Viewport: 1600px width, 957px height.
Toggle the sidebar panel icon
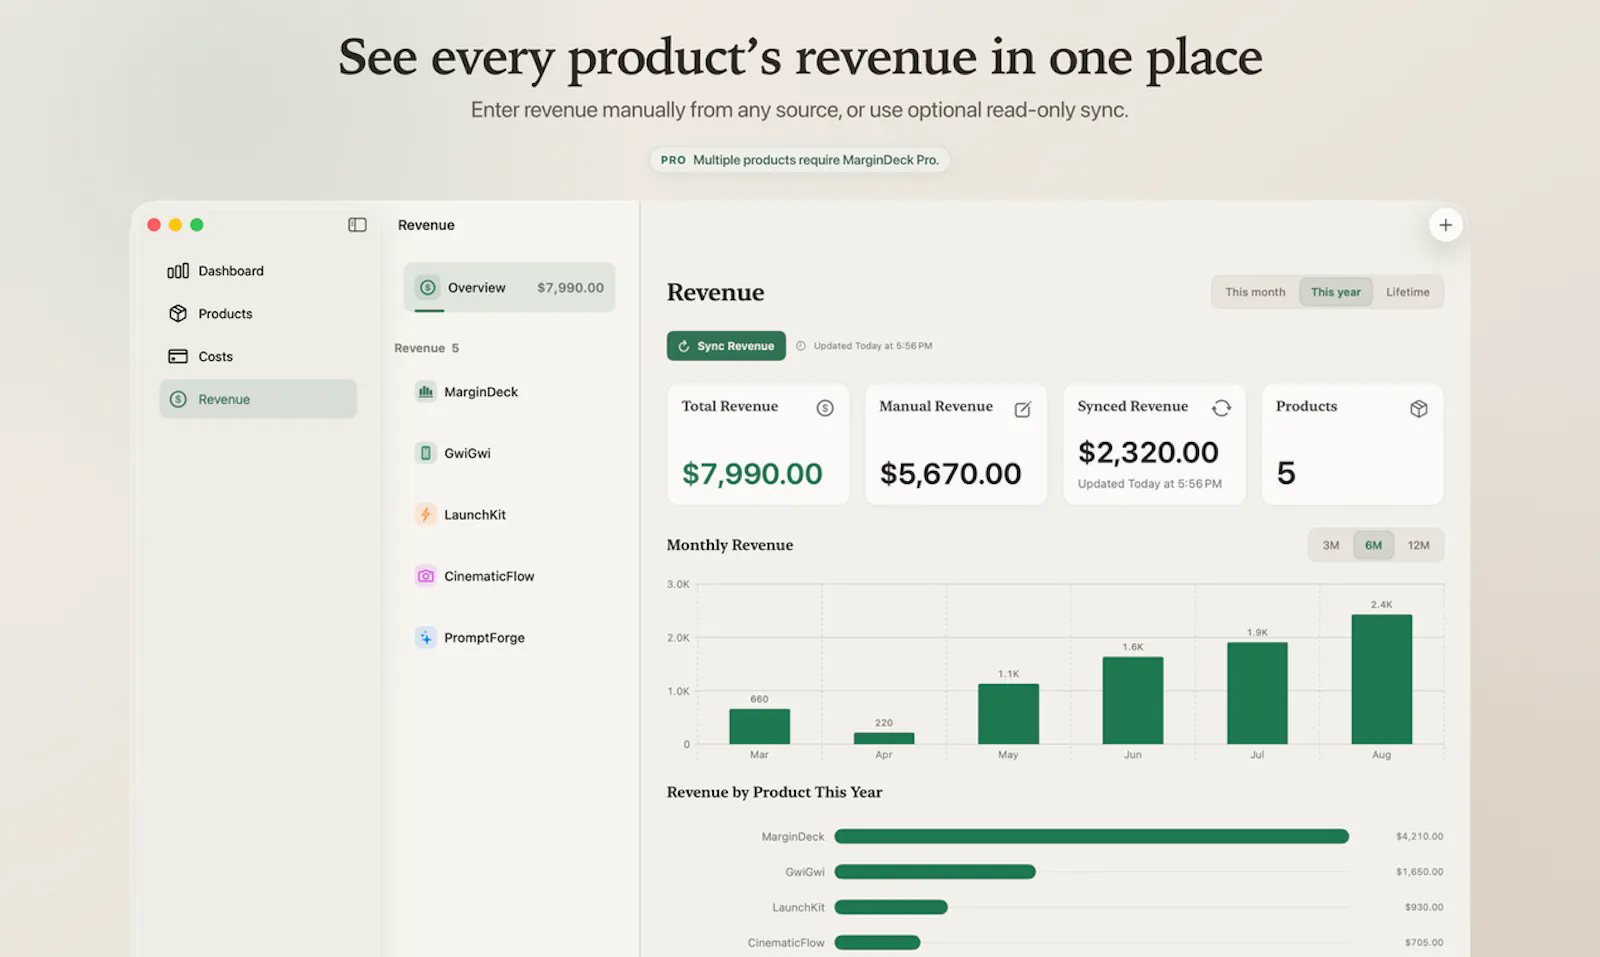click(x=357, y=225)
